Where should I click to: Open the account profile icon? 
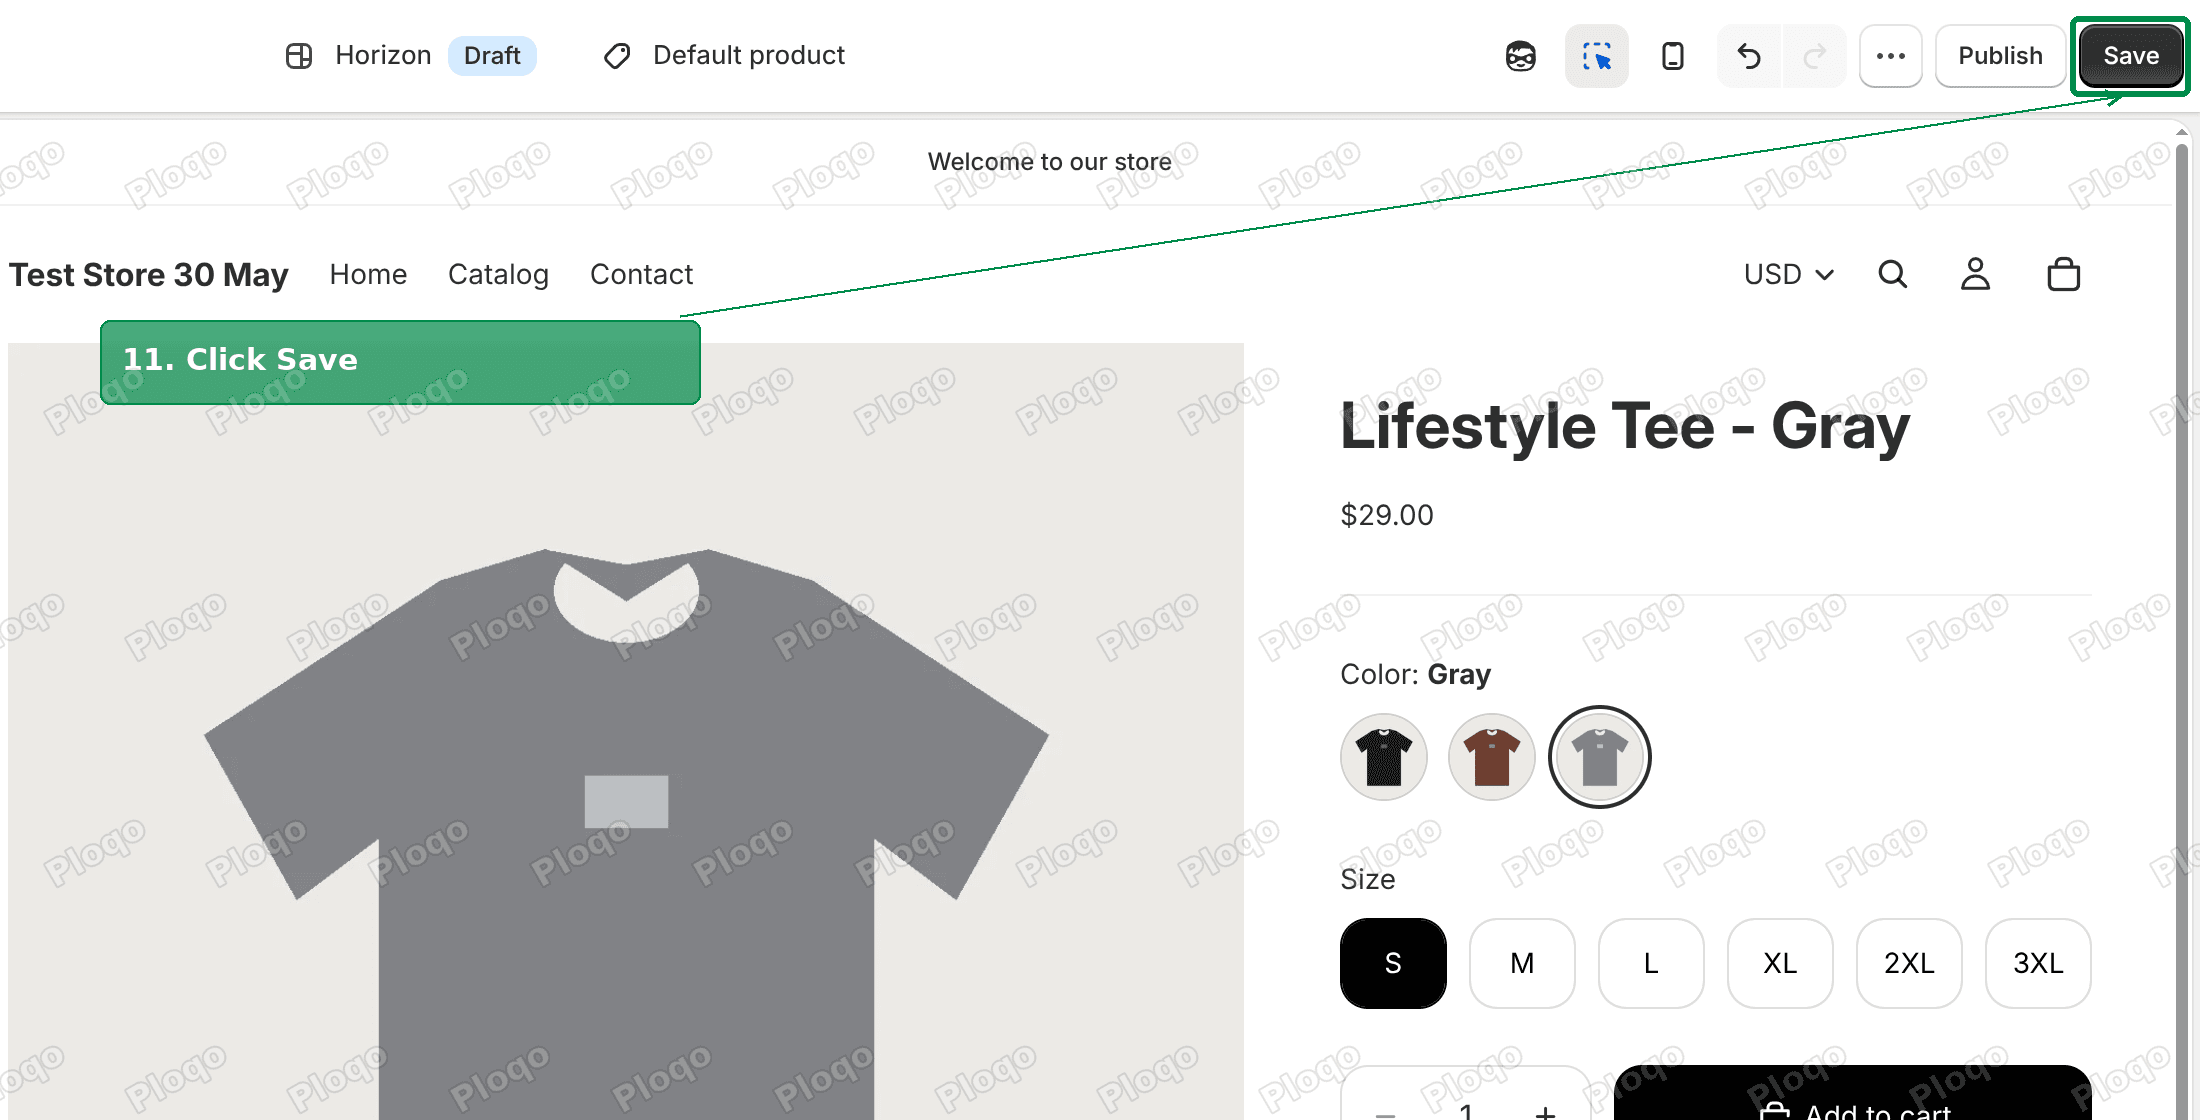point(1975,274)
